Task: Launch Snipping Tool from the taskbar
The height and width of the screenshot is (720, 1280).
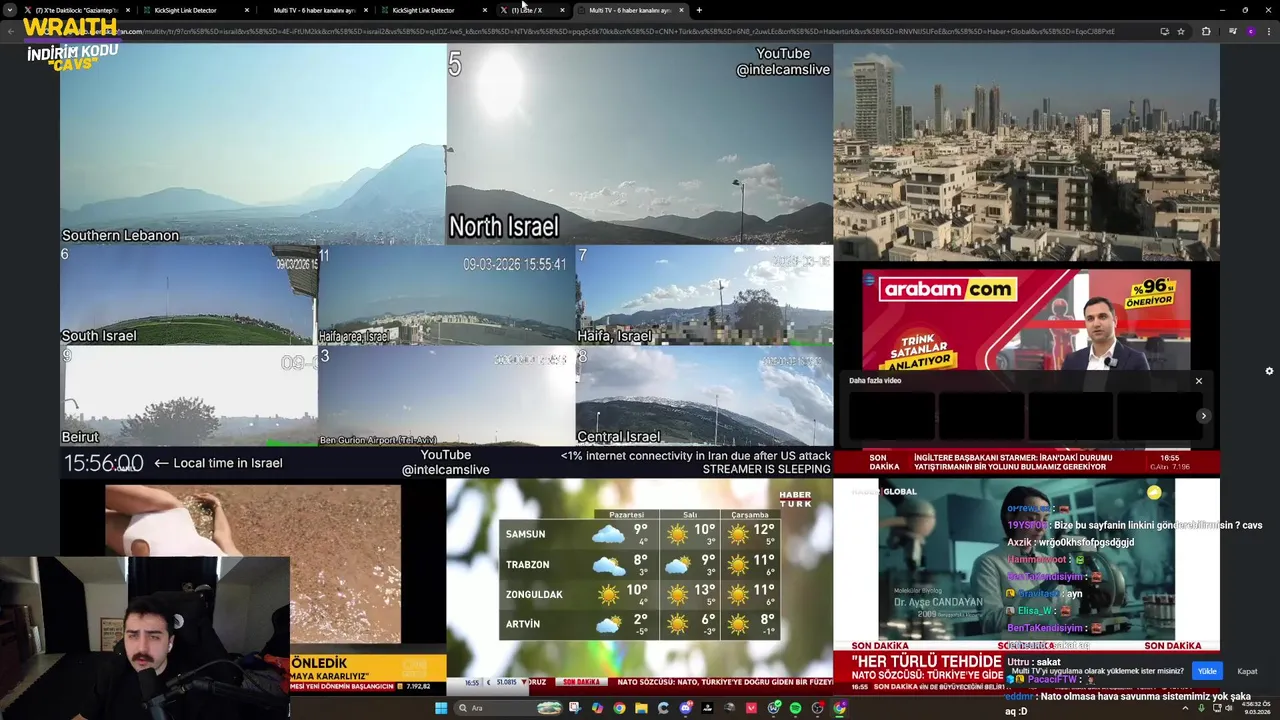Action: click(x=575, y=708)
